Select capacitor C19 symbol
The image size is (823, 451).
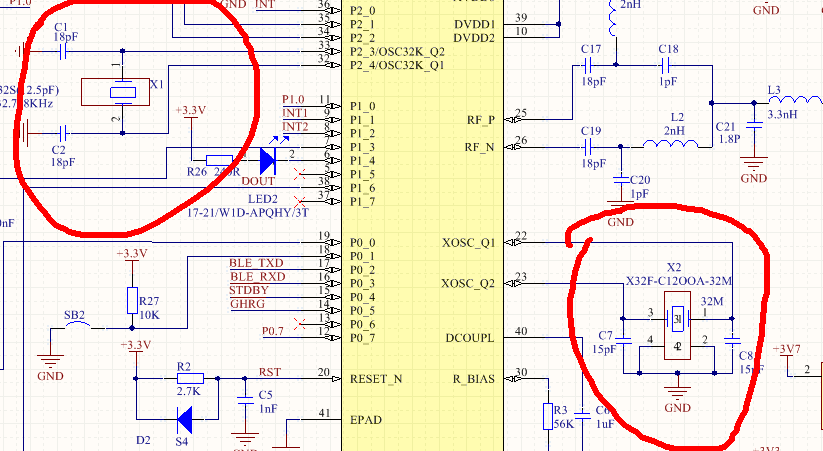tap(588, 147)
